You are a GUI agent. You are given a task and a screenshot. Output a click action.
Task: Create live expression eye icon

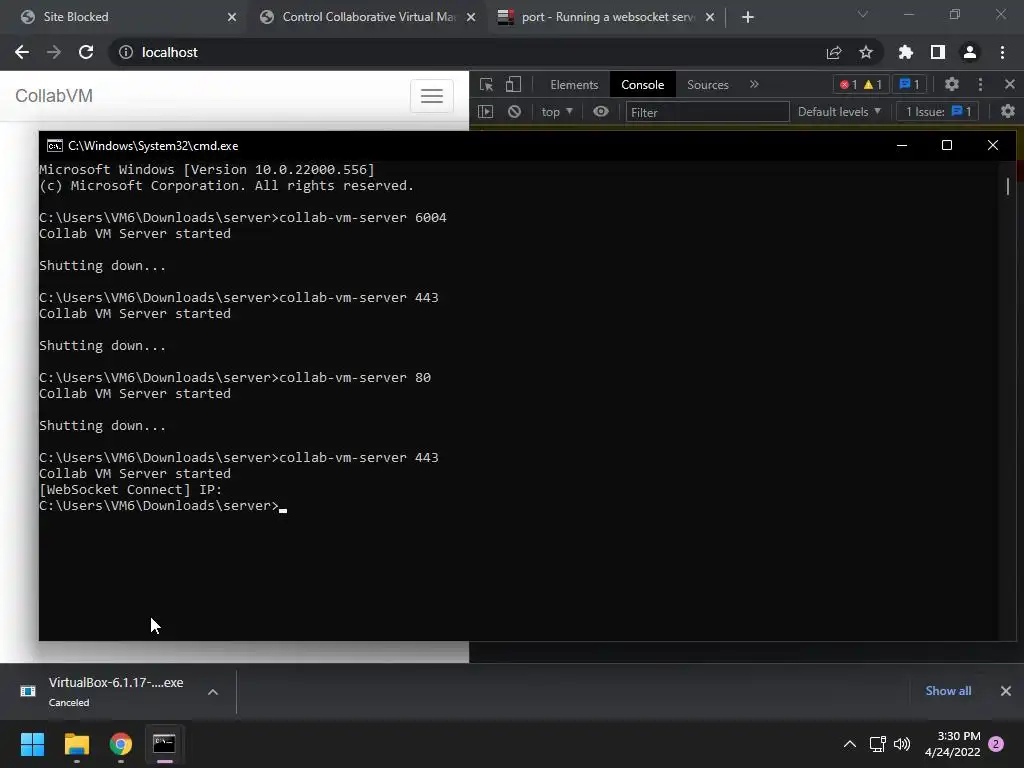point(601,112)
